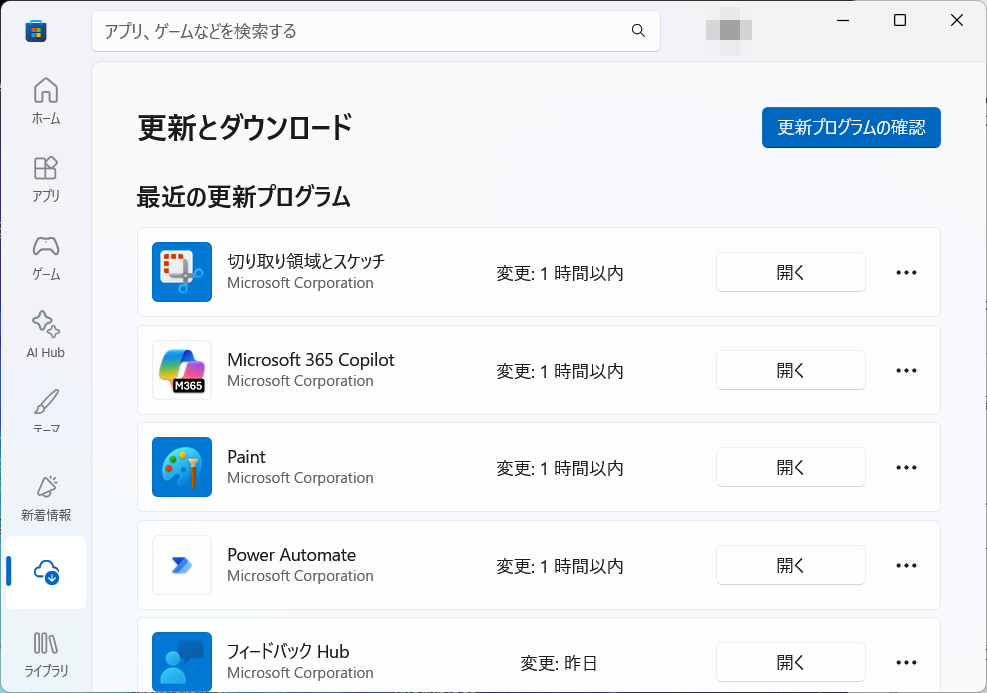Screen dimensions: 987x693
Task: Click 開く for Microsoft 365 Copilot
Action: pos(791,370)
